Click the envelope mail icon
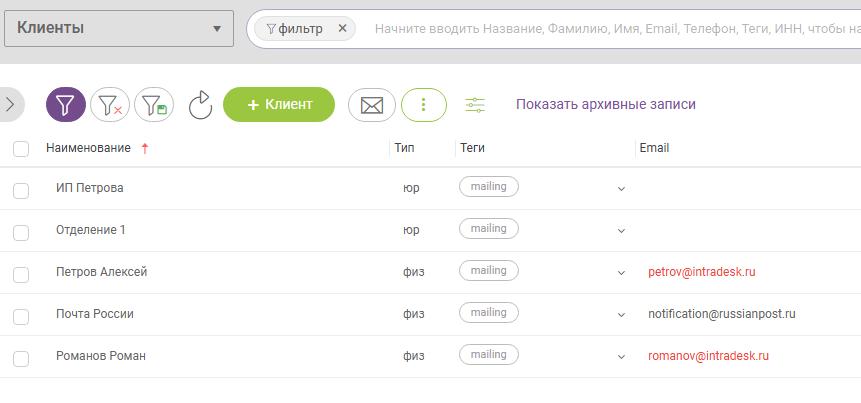861x403 pixels. click(x=372, y=104)
